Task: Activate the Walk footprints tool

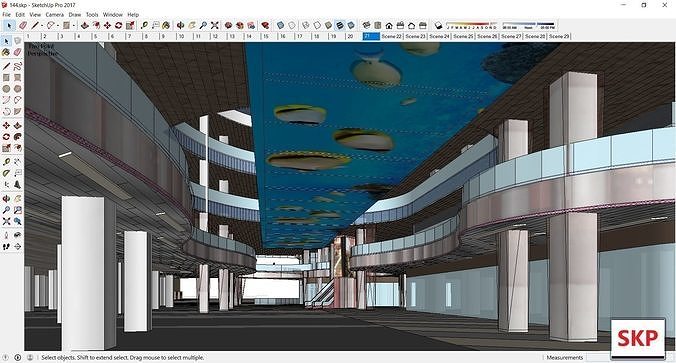Action: point(6,247)
